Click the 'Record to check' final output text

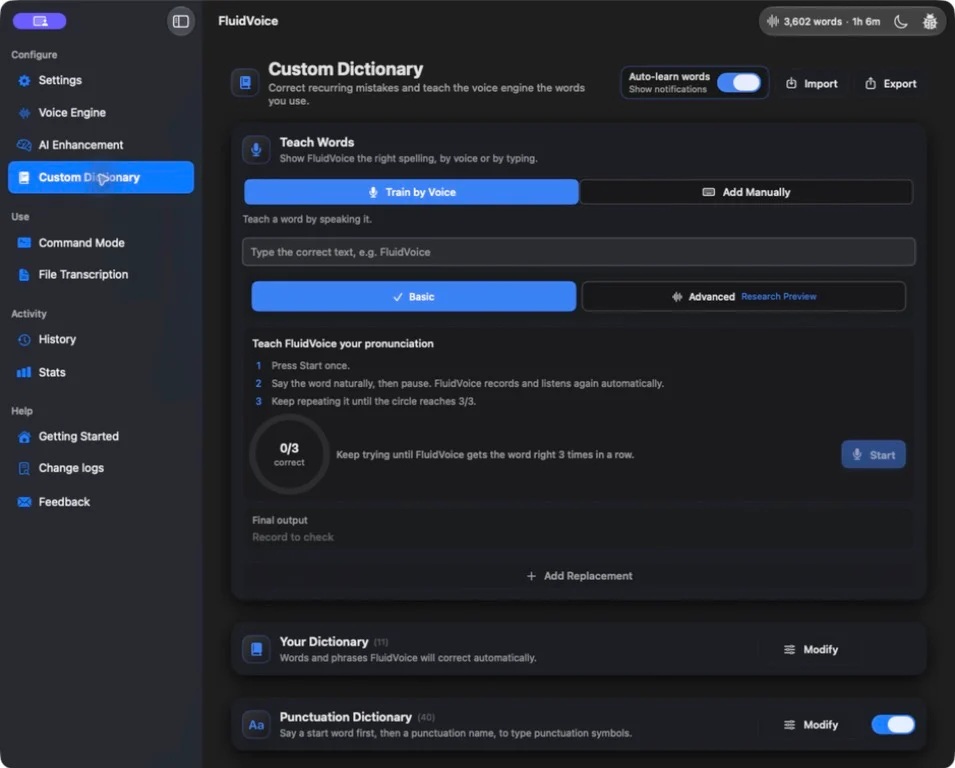click(293, 537)
